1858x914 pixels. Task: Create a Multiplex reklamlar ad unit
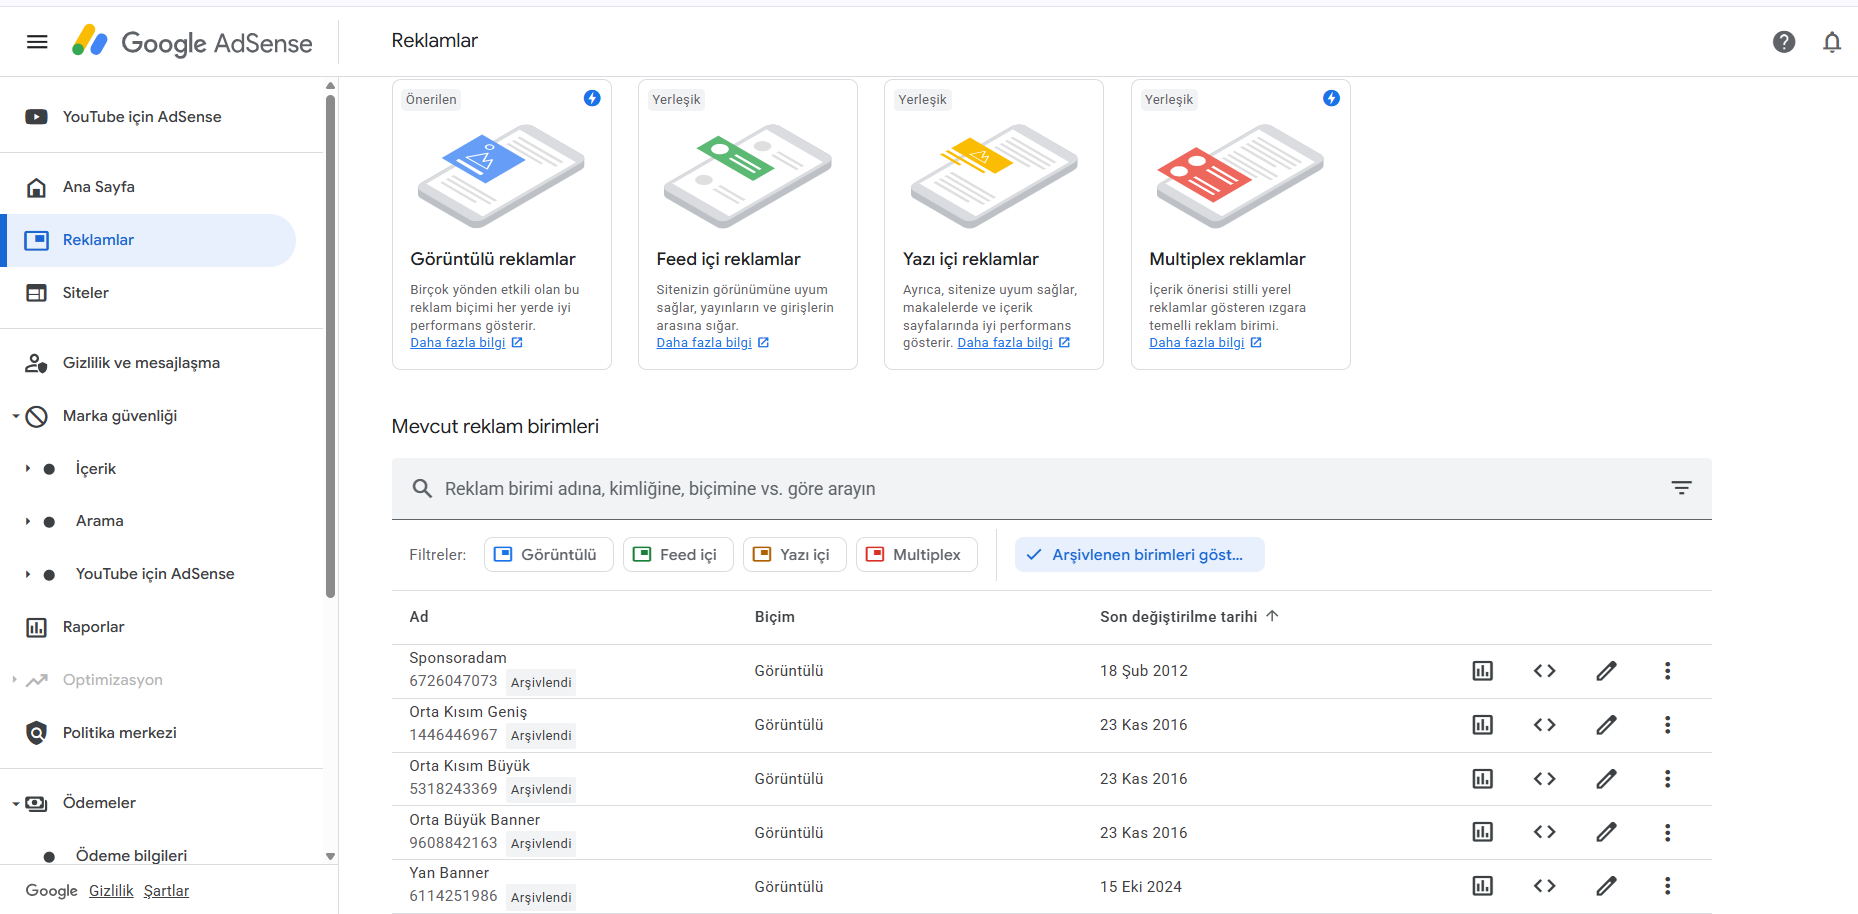[1241, 225]
